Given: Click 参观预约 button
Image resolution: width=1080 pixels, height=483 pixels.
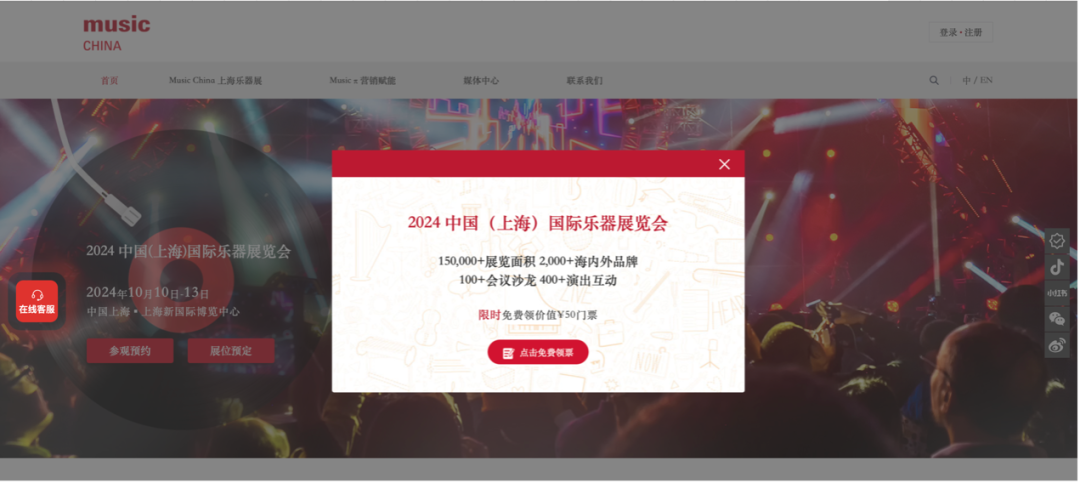Looking at the screenshot, I should (x=129, y=351).
